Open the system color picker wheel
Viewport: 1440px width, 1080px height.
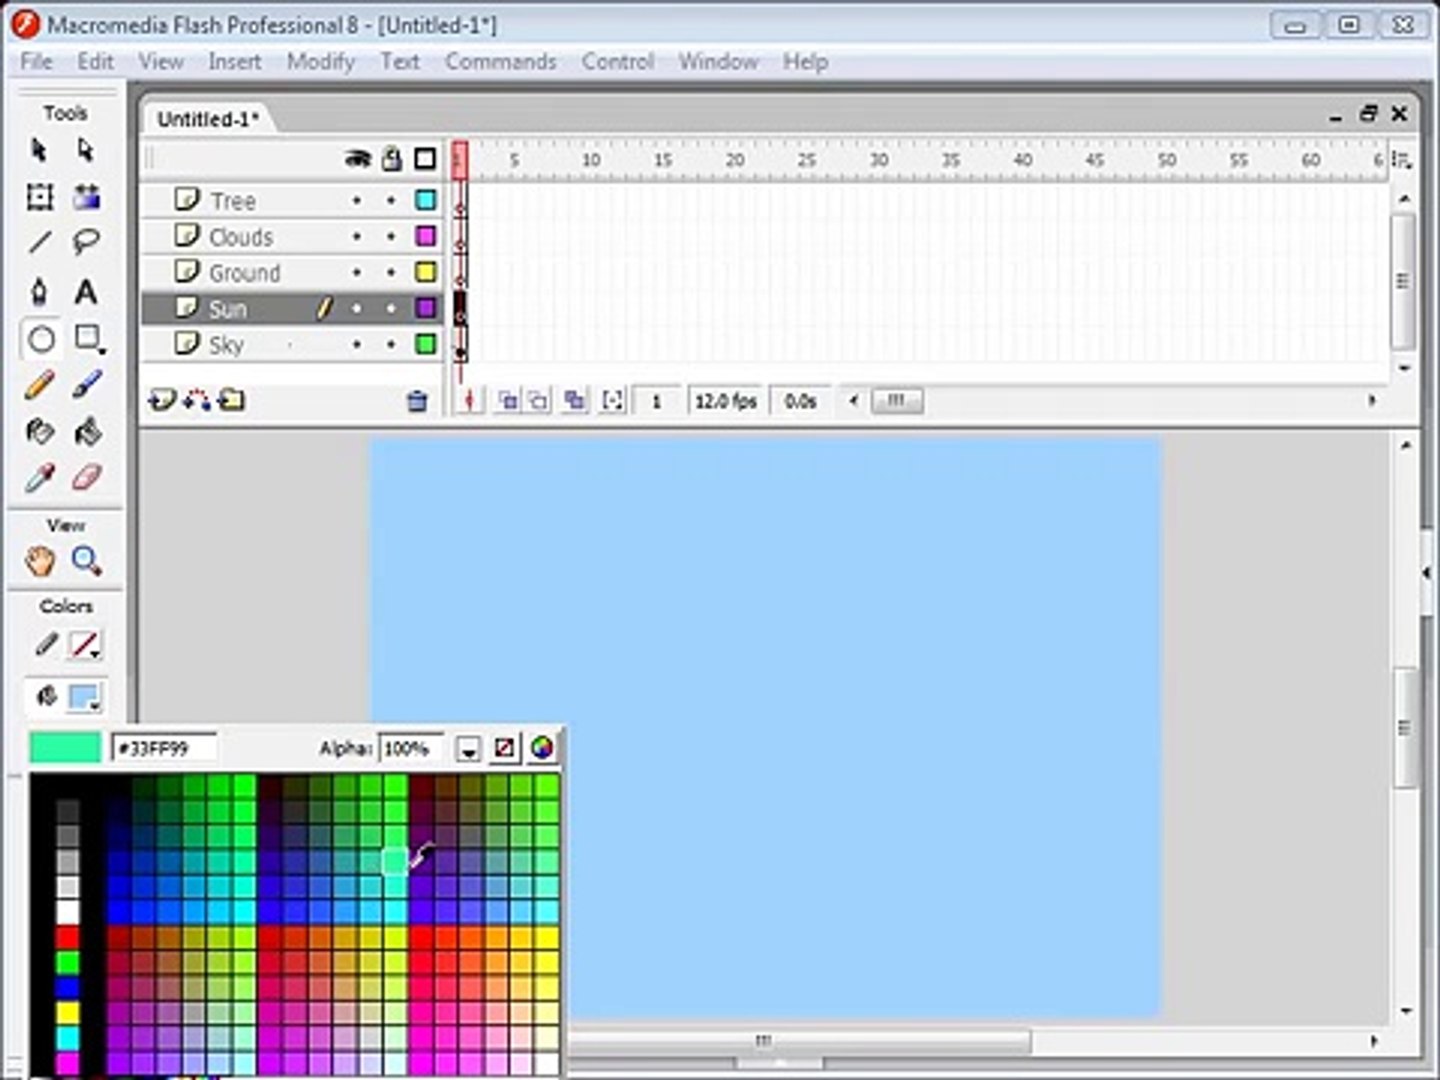click(542, 748)
